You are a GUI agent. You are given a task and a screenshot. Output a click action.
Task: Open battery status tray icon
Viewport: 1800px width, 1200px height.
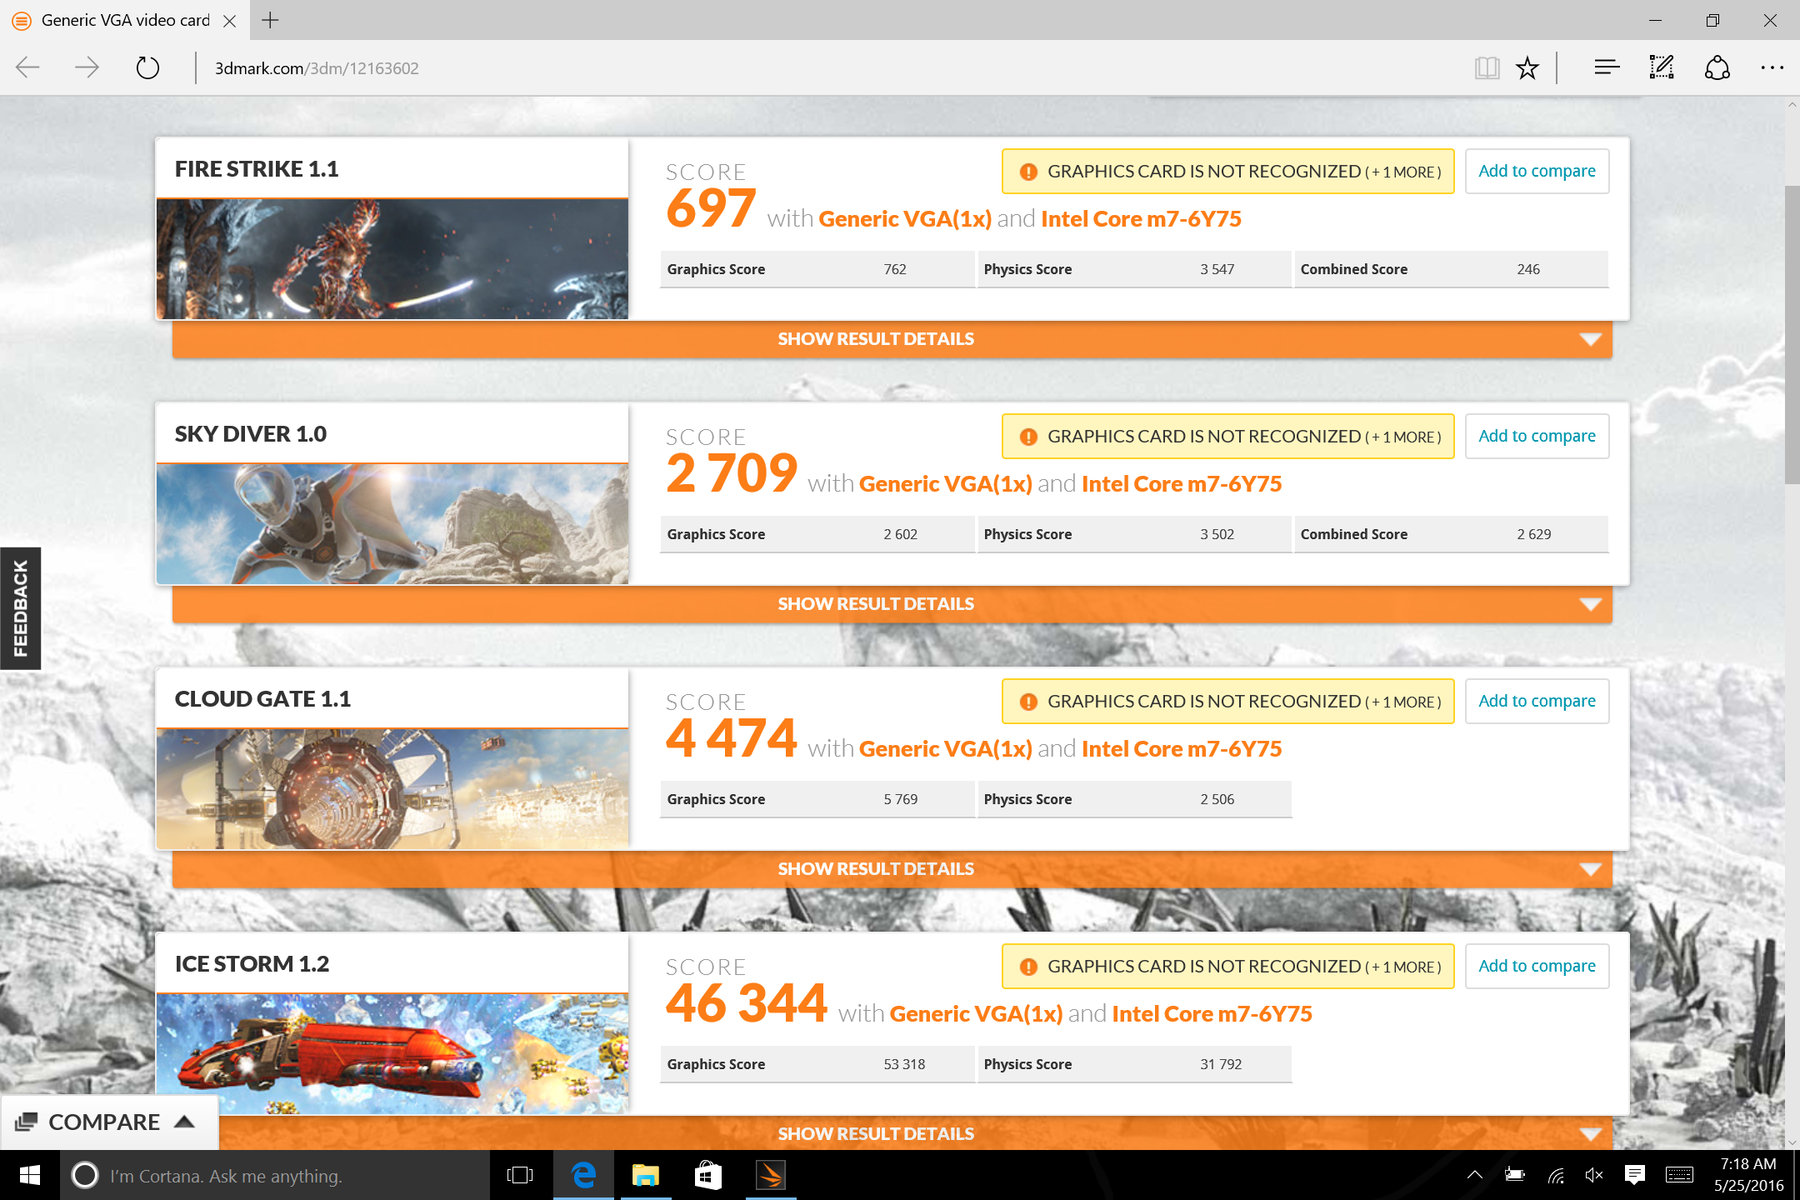[x=1515, y=1175]
